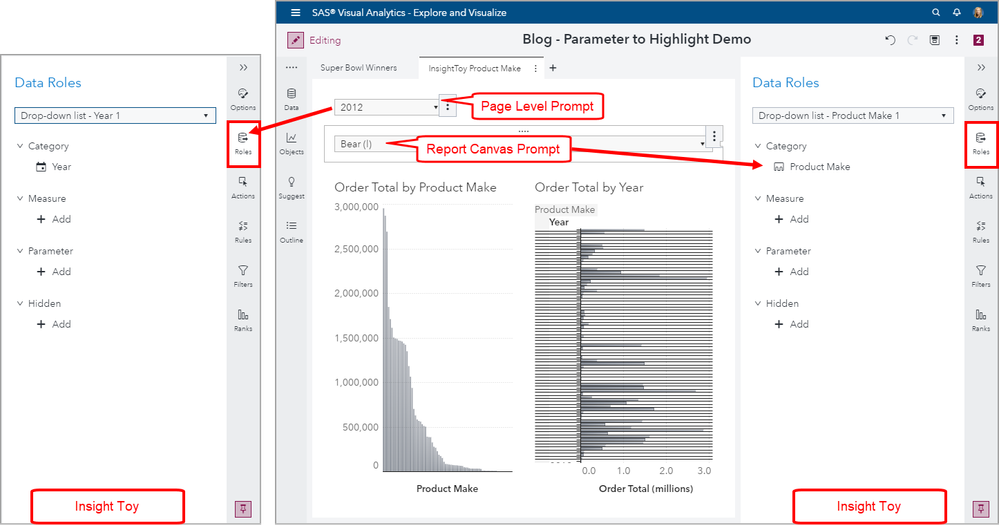The width and height of the screenshot is (999, 526).
Task: Add a Measure in left Data Roles
Action: pyautogui.click(x=54, y=219)
